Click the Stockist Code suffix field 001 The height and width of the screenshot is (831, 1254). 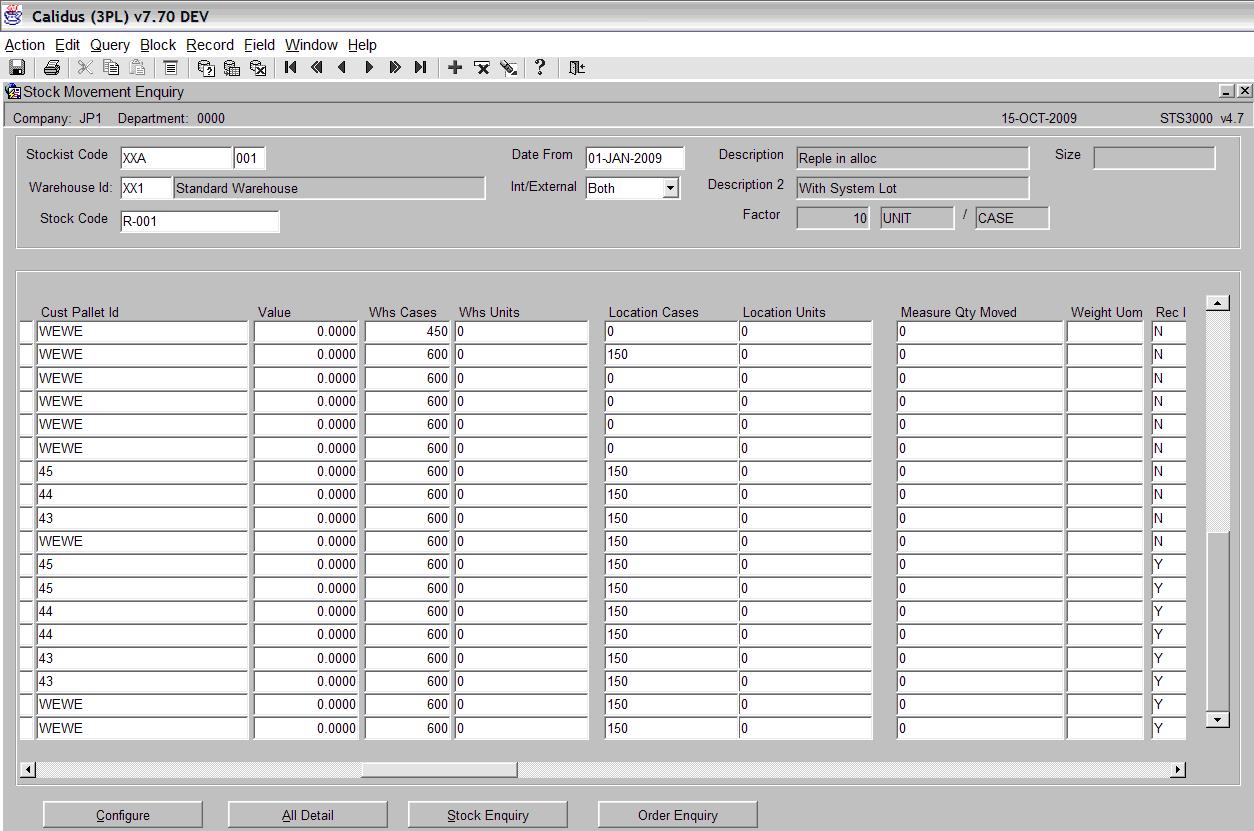tap(250, 158)
